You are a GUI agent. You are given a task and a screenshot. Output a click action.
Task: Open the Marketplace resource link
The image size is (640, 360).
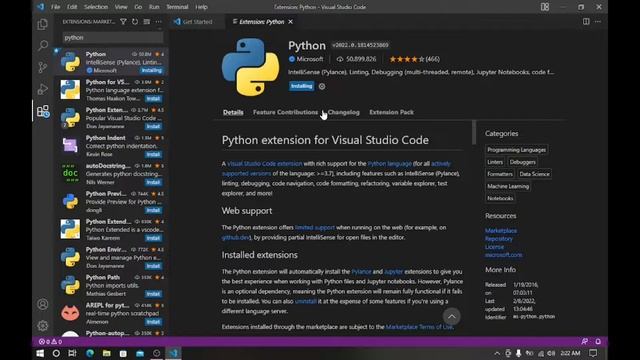pos(501,231)
